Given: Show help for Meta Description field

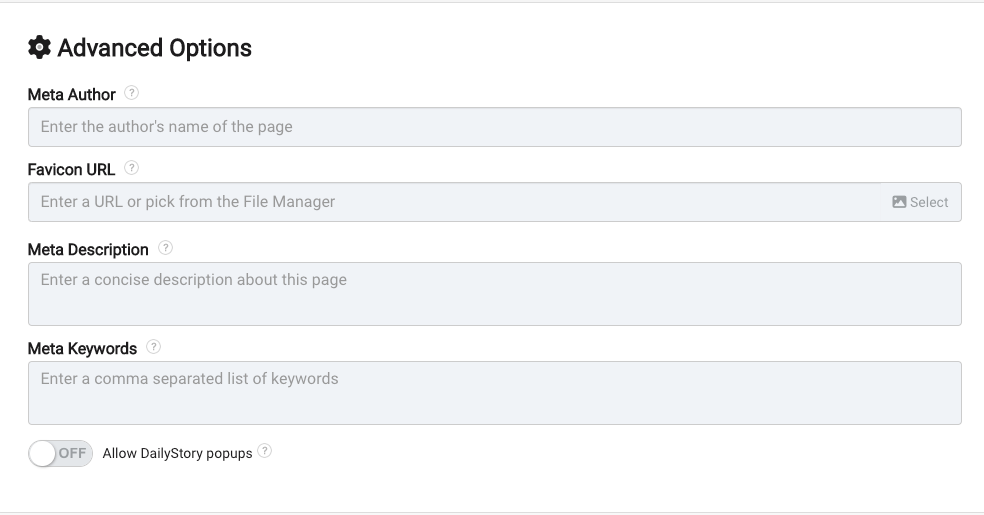Looking at the screenshot, I should (x=165, y=248).
